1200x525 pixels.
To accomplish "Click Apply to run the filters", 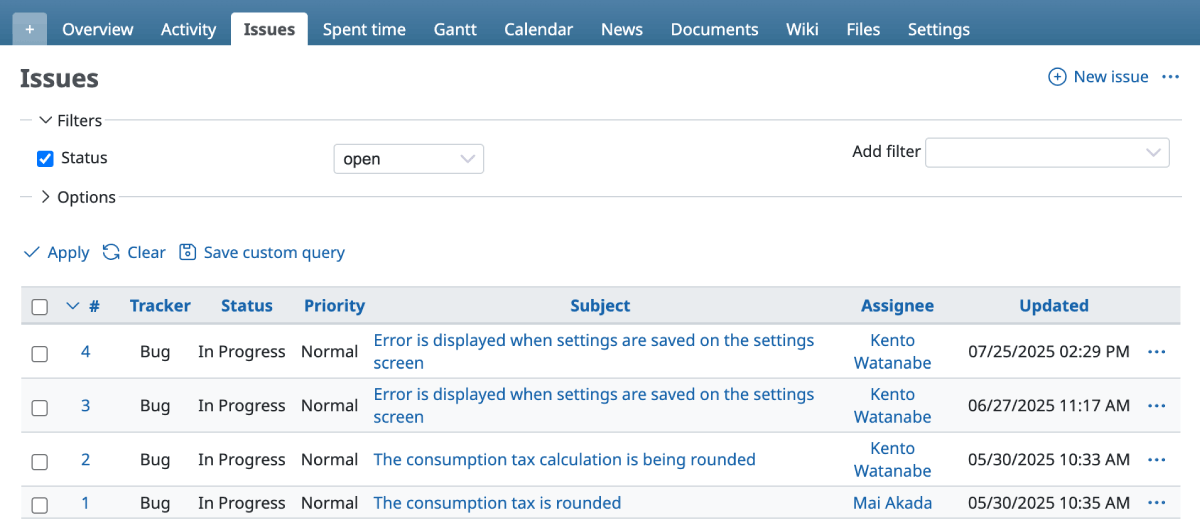I will [57, 252].
